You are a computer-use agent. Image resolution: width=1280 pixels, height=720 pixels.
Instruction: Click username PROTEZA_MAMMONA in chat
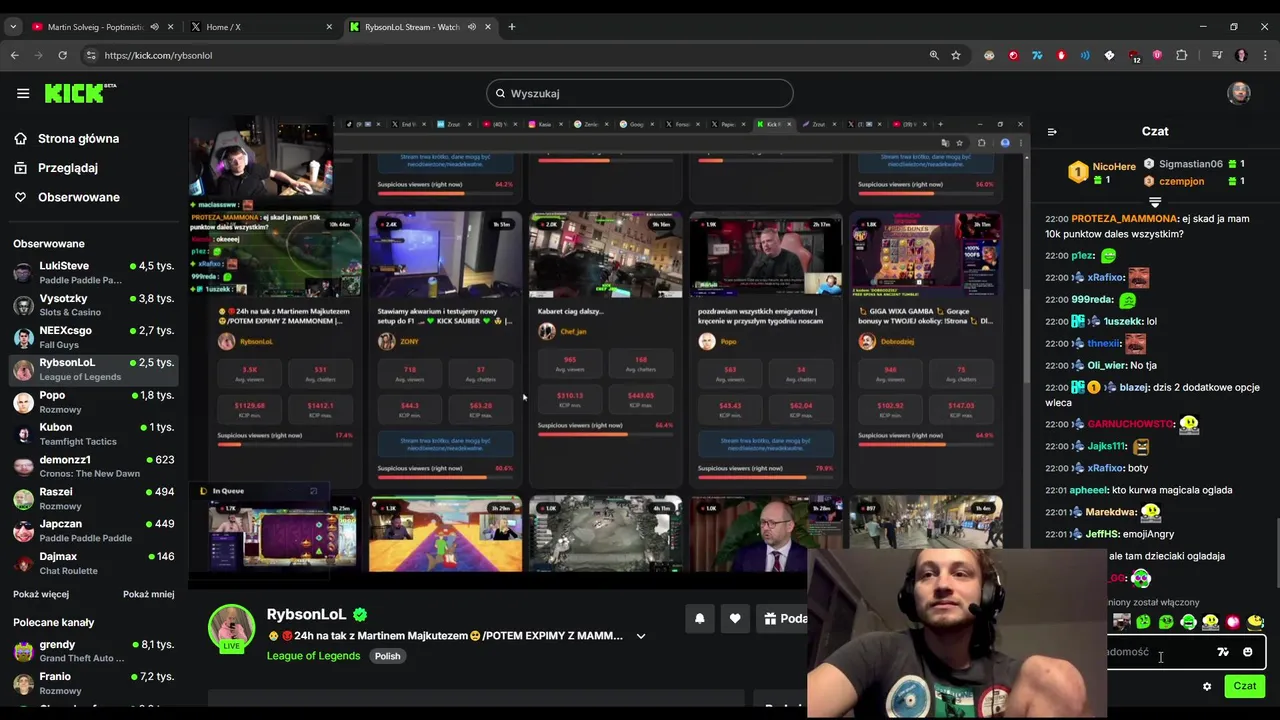click(1124, 218)
